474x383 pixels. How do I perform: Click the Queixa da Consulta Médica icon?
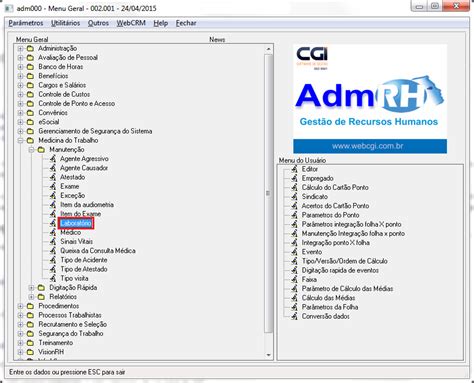pyautogui.click(x=53, y=251)
